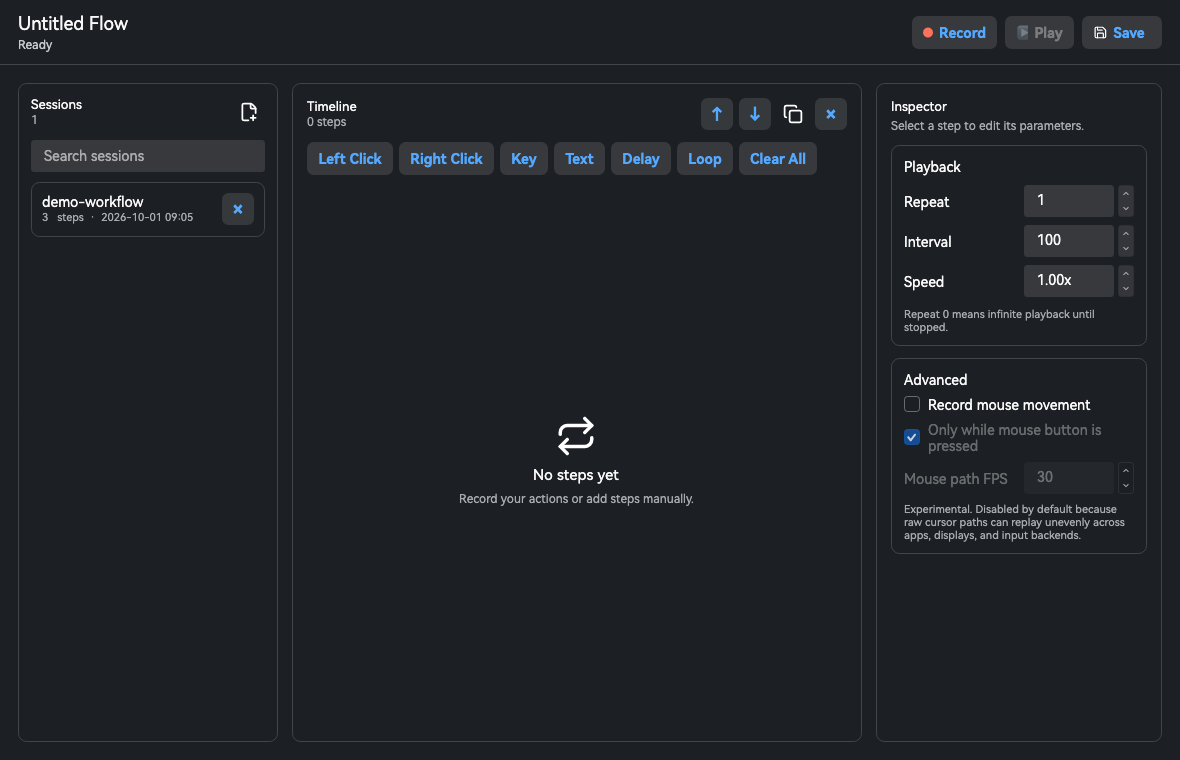Uncheck Only while mouse button is pressed

coord(912,437)
